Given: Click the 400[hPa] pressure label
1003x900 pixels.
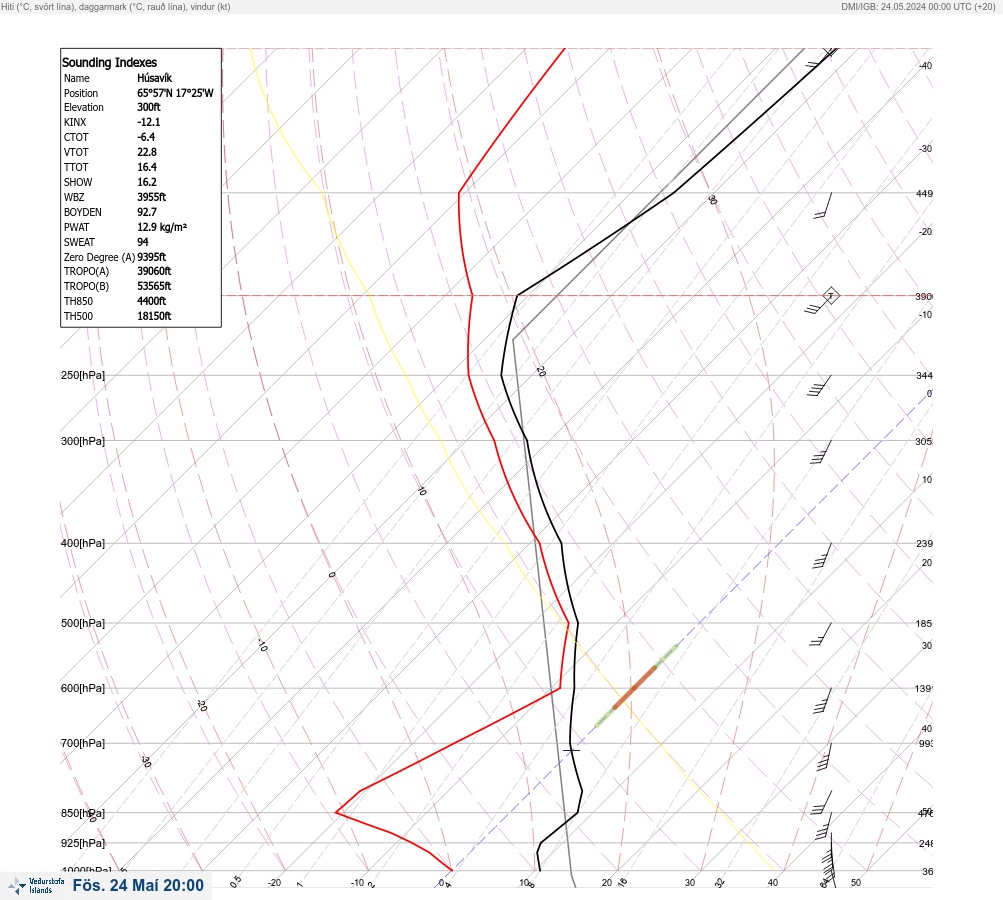Looking at the screenshot, I should coord(83,543).
